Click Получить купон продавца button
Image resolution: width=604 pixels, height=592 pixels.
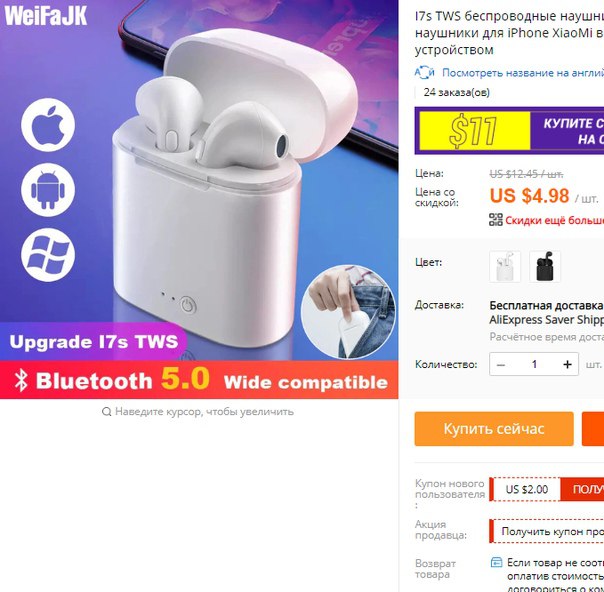click(547, 532)
